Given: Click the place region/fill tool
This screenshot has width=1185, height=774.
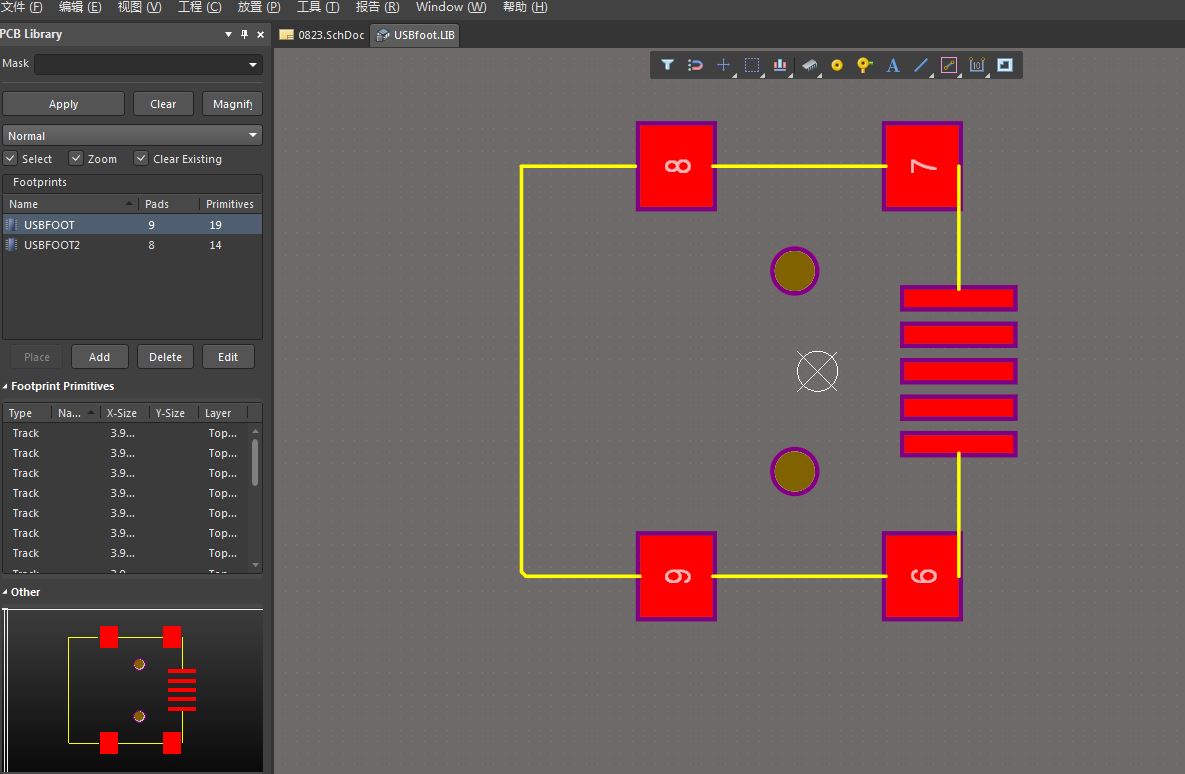Looking at the screenshot, I should tap(1005, 65).
